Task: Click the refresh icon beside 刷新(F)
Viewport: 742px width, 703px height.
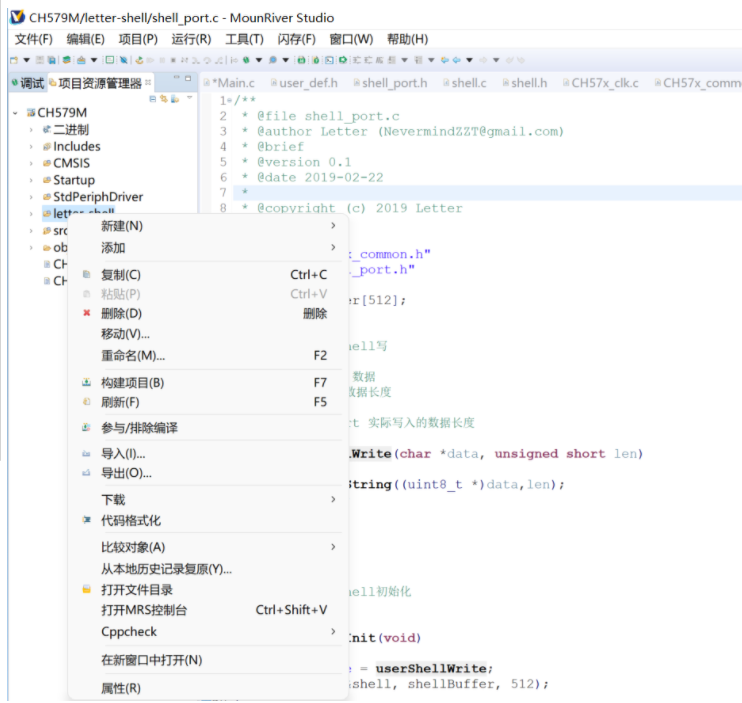Action: [87, 402]
